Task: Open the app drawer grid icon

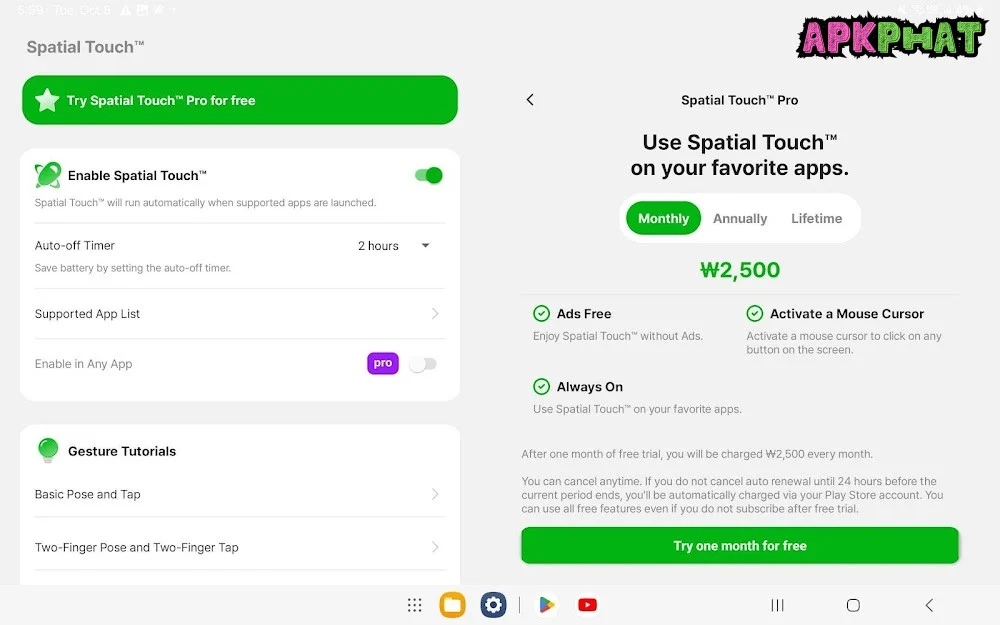Action: pyautogui.click(x=414, y=605)
